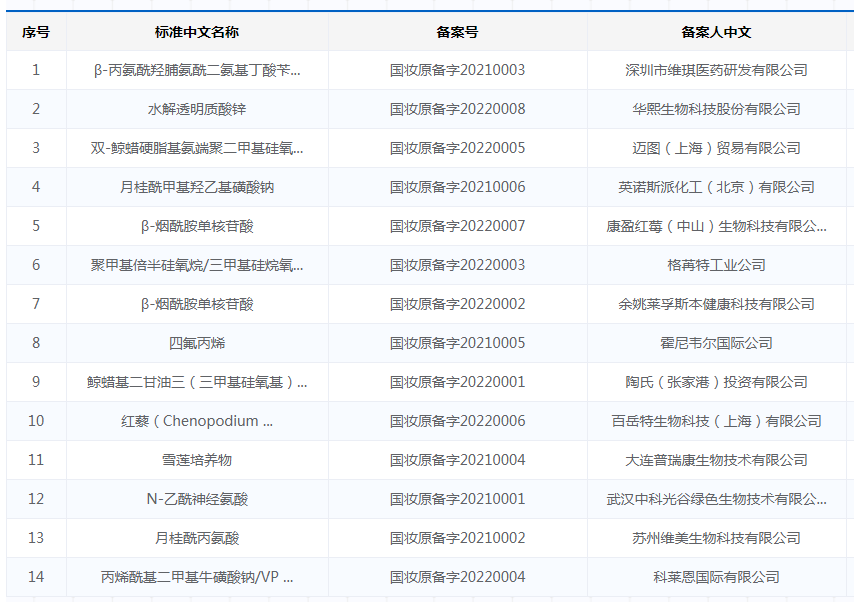This screenshot has height=602, width=854.
Task: Select the cell 雪莲培养物
Action: pos(197,460)
